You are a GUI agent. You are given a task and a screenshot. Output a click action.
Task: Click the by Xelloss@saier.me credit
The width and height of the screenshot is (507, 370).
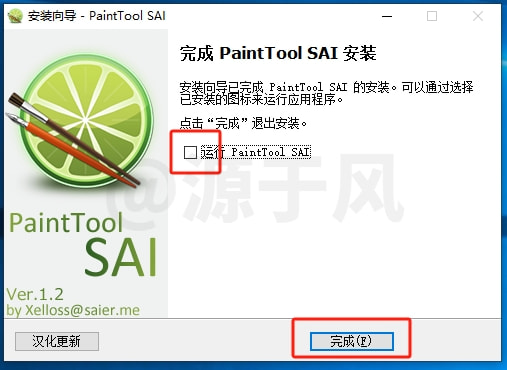(73, 310)
